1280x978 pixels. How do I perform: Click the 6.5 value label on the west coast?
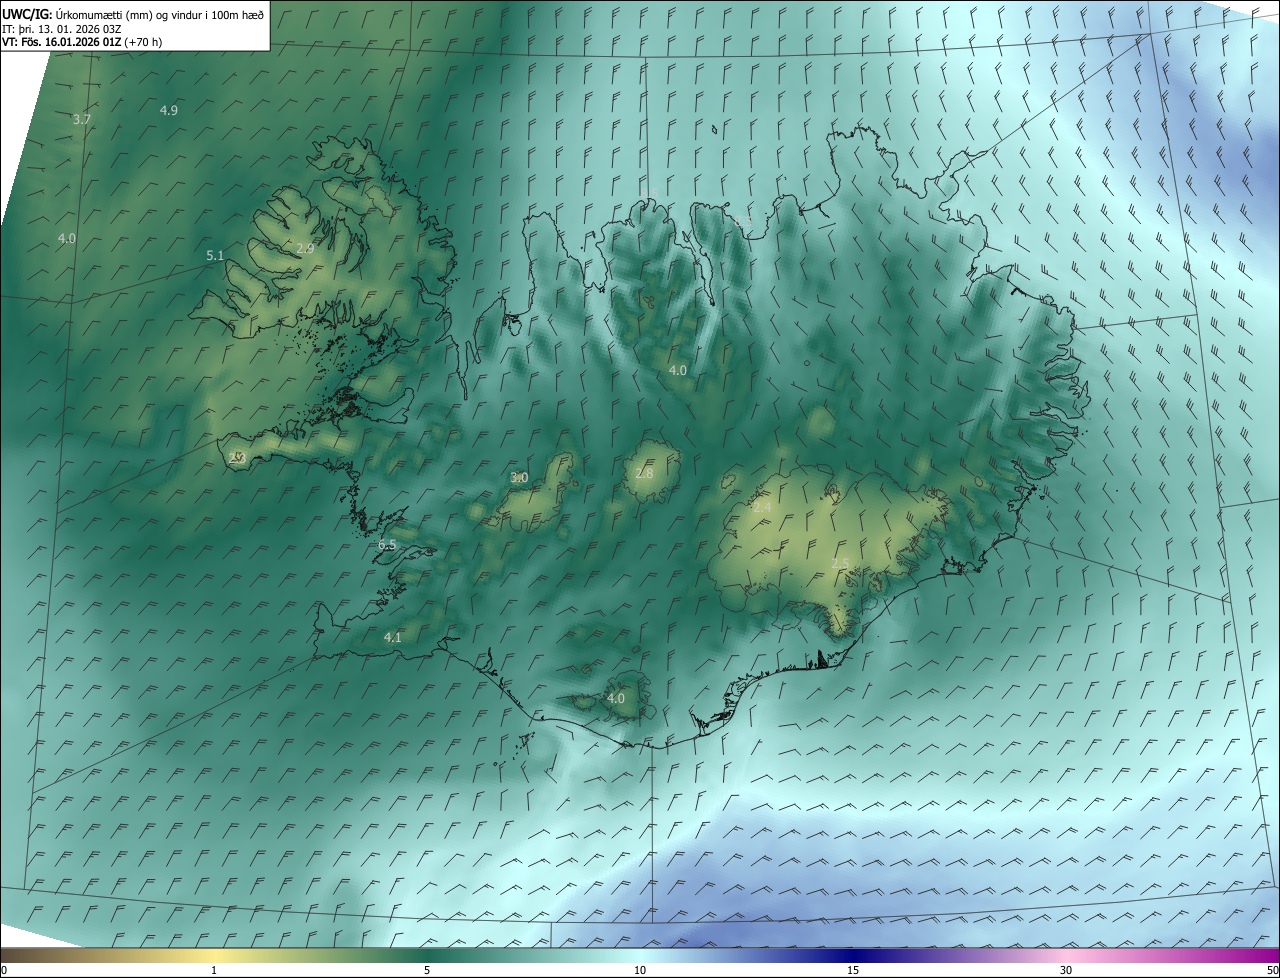pos(388,545)
